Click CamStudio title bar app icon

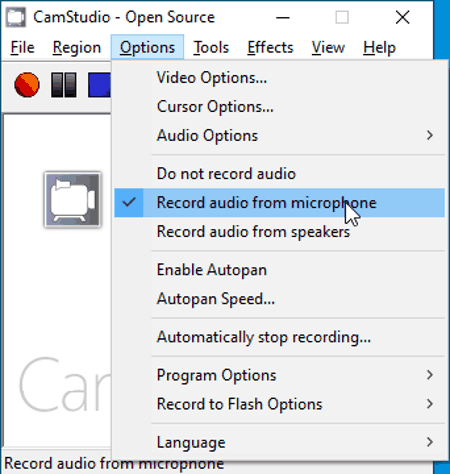[x=16, y=17]
